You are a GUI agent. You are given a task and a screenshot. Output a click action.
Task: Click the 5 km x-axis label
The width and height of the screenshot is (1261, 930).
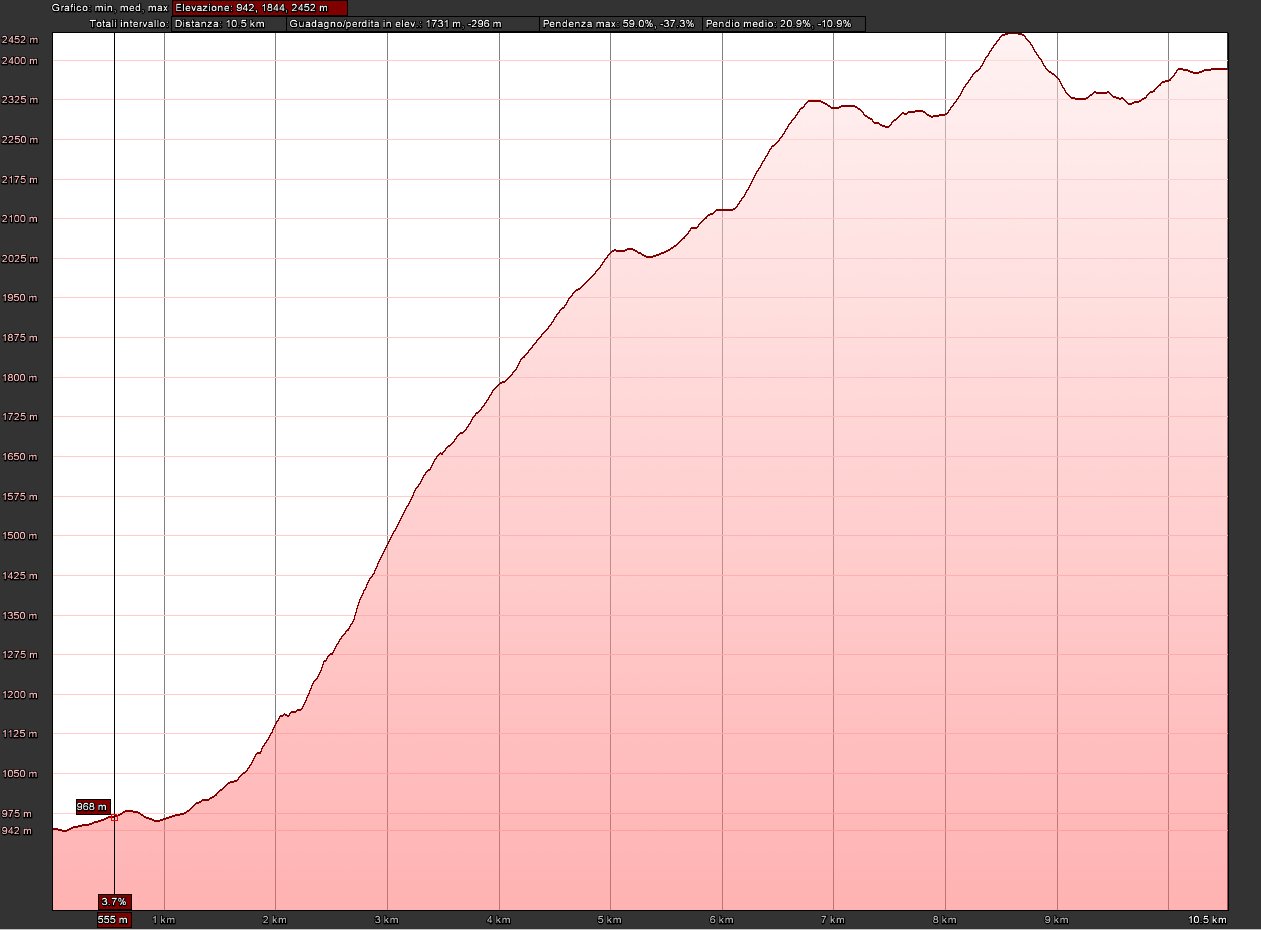610,919
